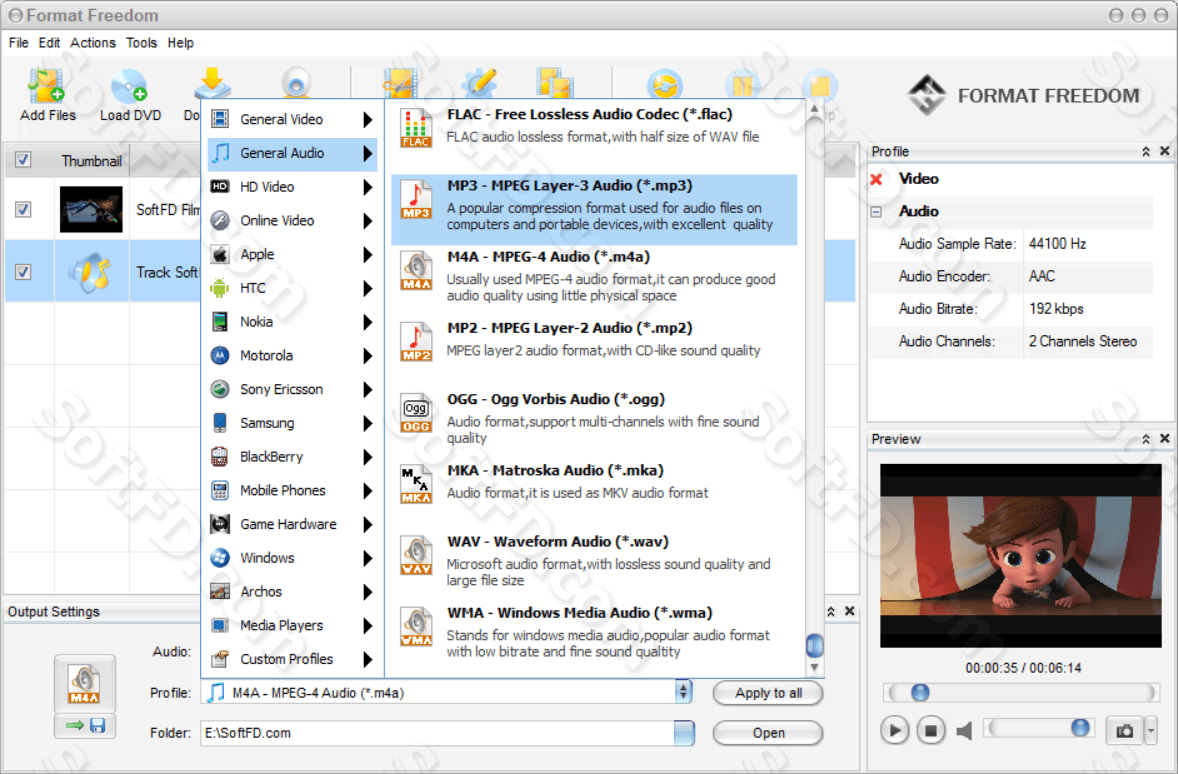Expand the Samsung submenu arrow
The height and width of the screenshot is (774, 1178).
point(367,423)
